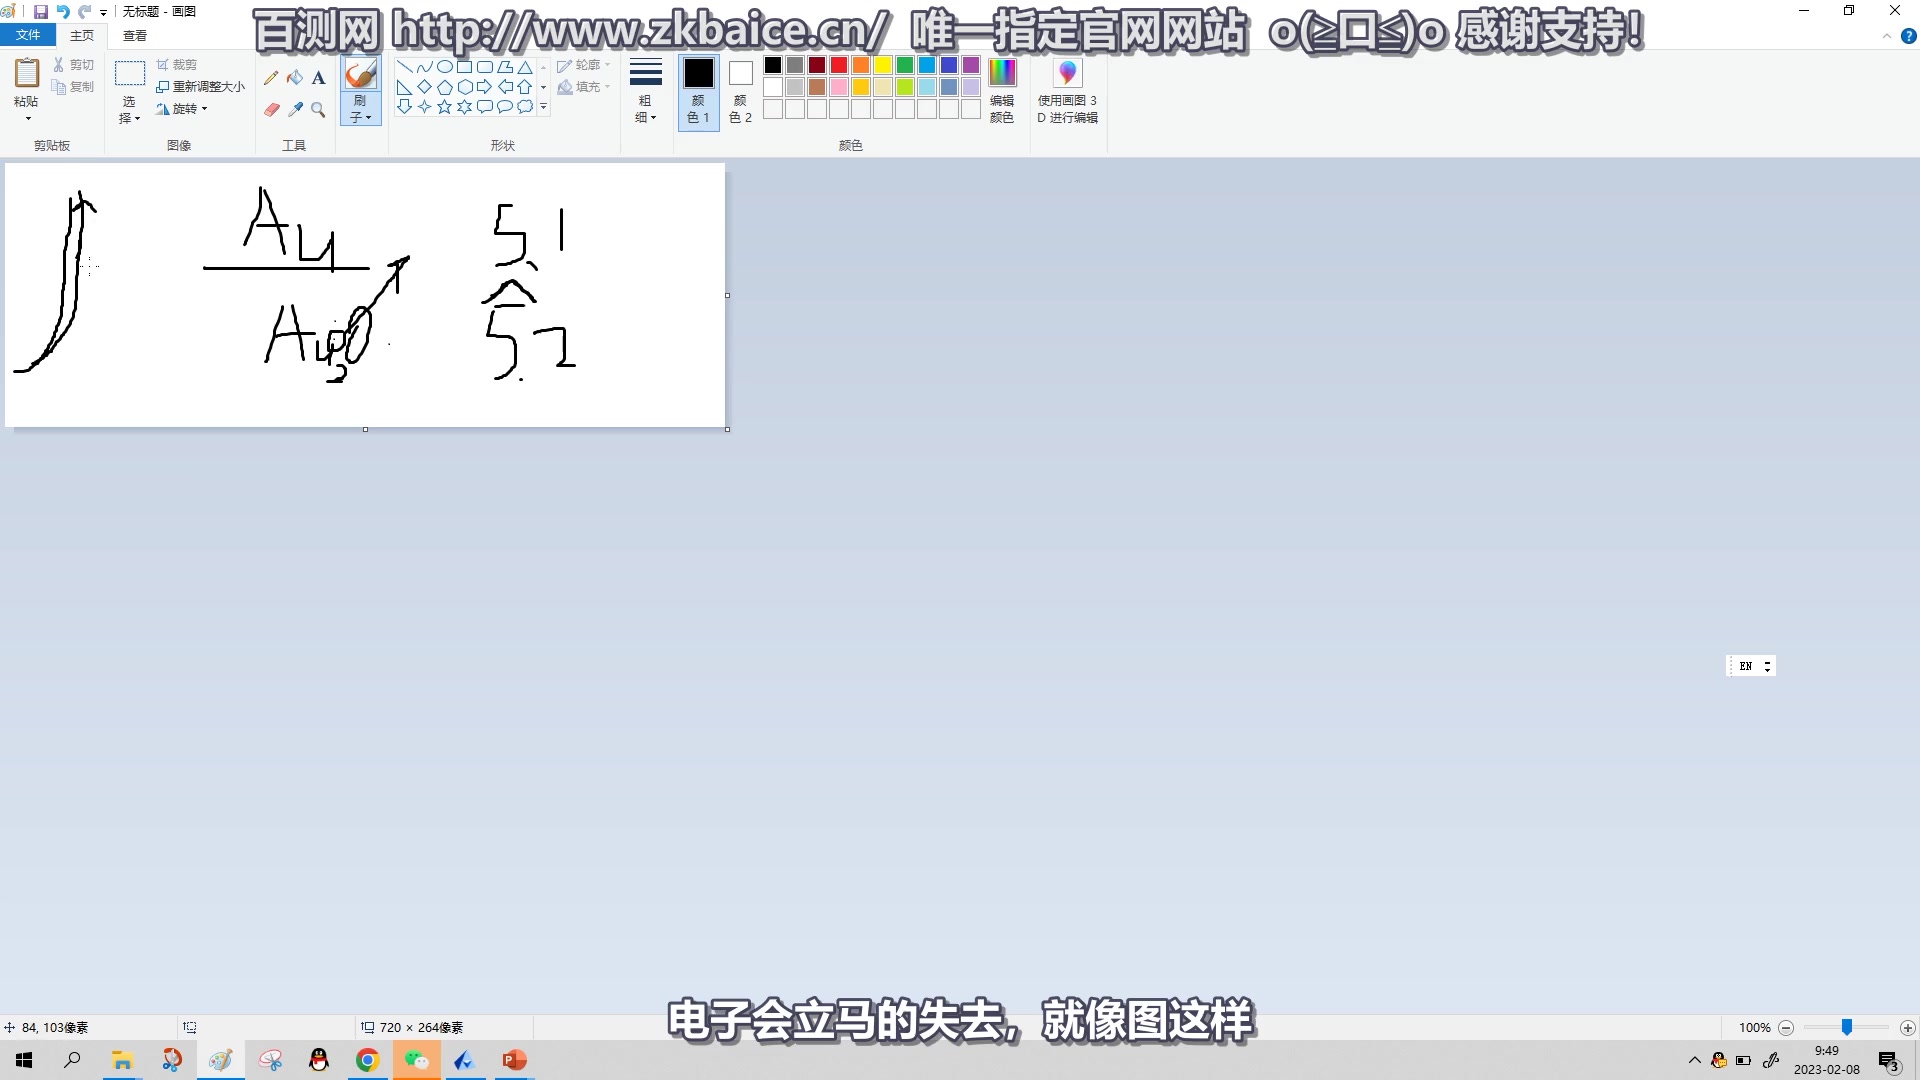Image resolution: width=1920 pixels, height=1080 pixels.
Task: Click the Cut (剪切) button
Action: tap(74, 65)
